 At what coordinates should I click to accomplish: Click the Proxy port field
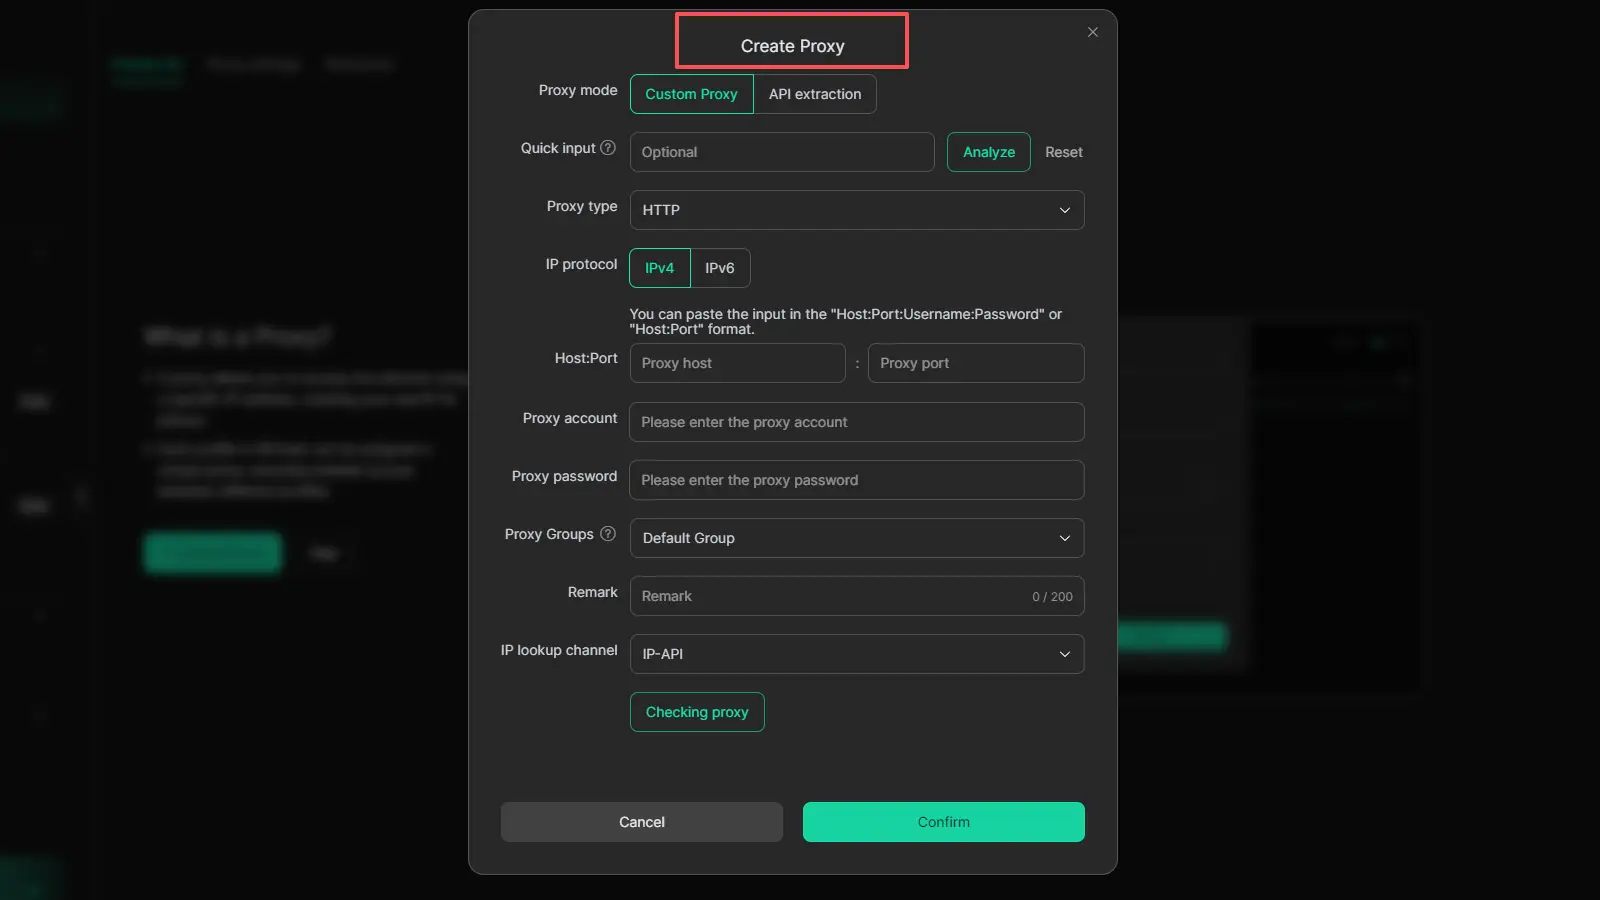point(976,363)
